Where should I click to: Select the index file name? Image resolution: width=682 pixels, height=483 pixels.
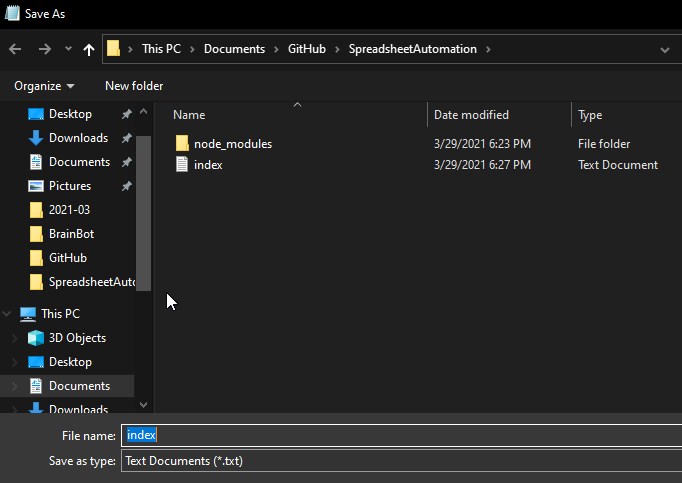[208, 165]
